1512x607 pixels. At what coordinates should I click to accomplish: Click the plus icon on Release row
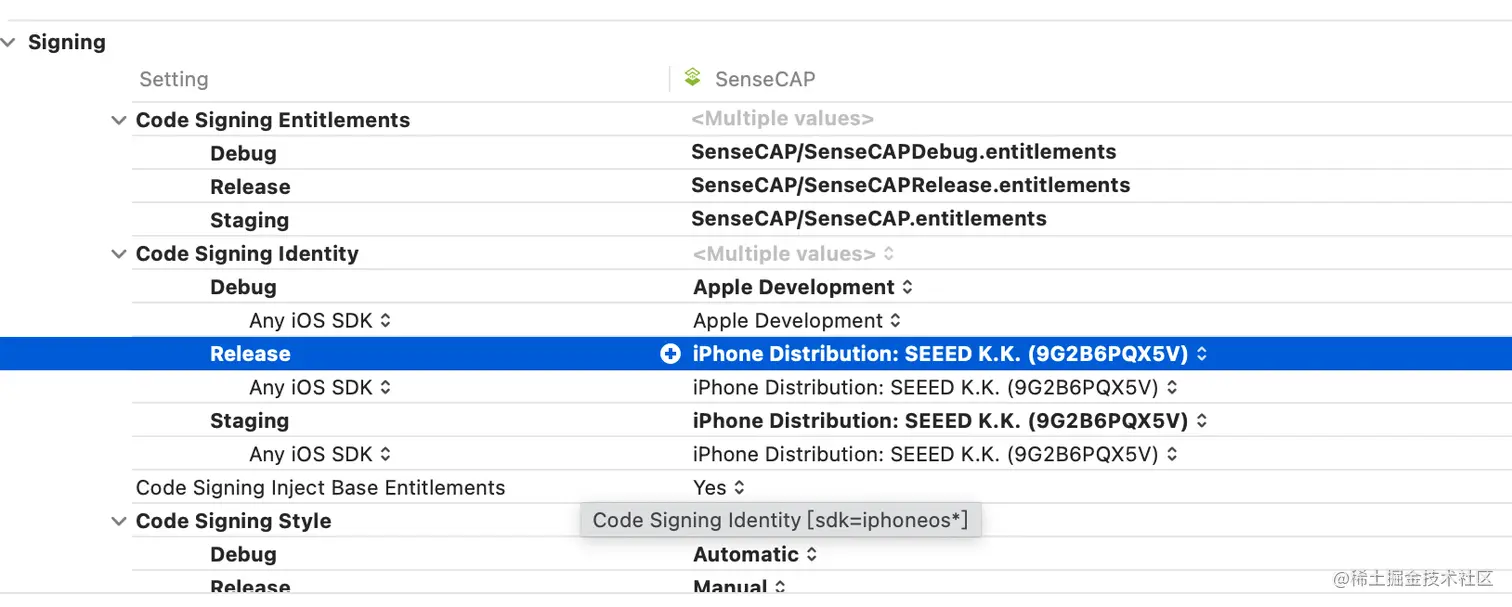[x=670, y=354]
